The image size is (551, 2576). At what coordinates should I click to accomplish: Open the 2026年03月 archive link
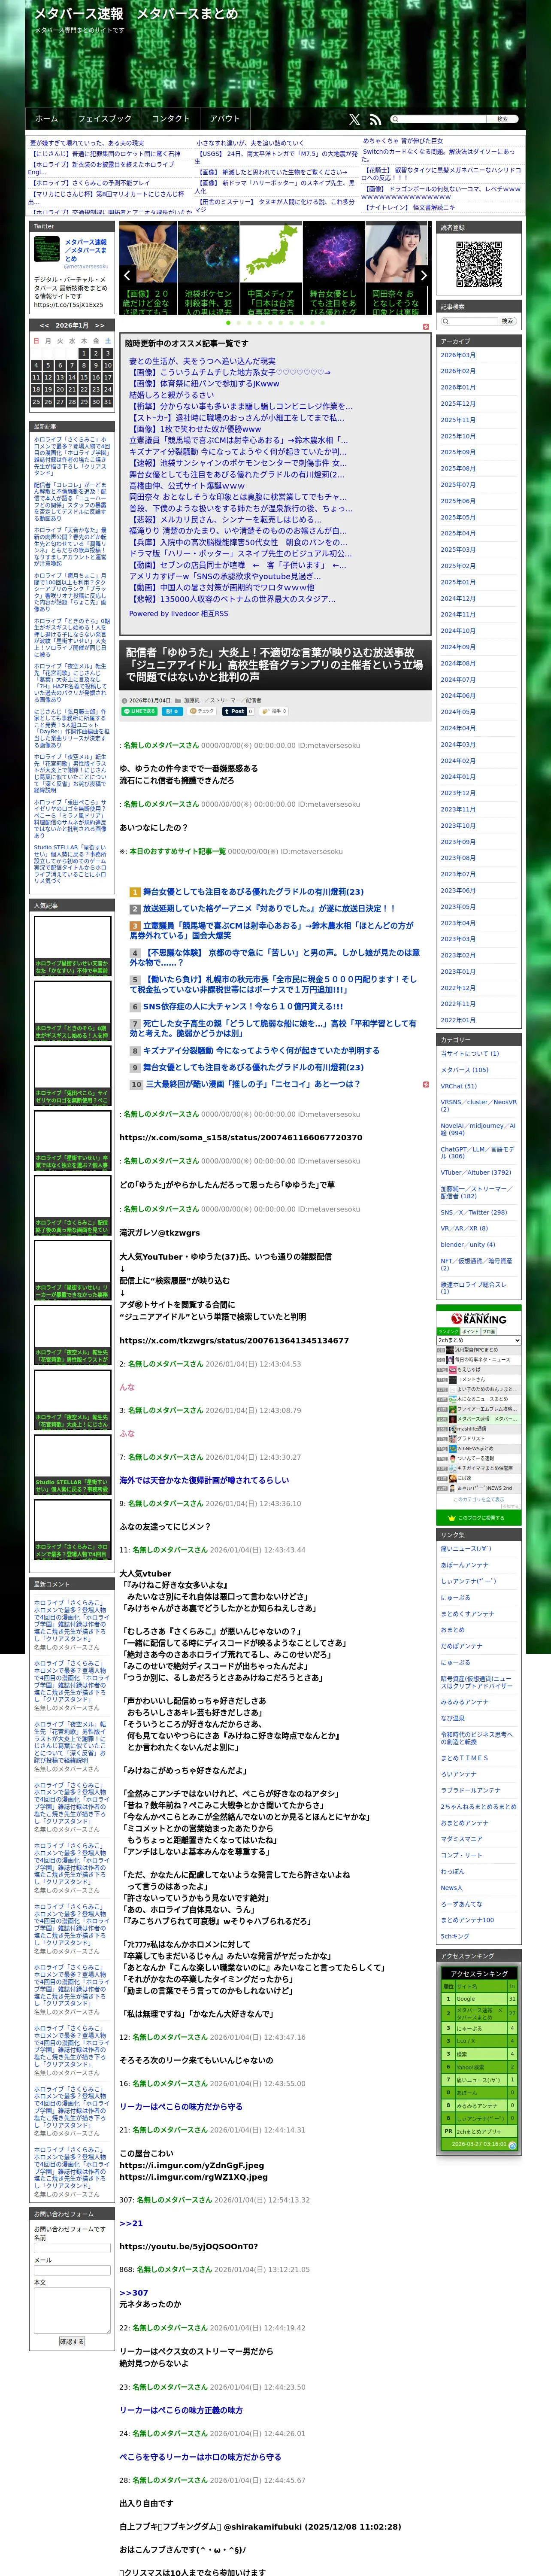tap(458, 355)
